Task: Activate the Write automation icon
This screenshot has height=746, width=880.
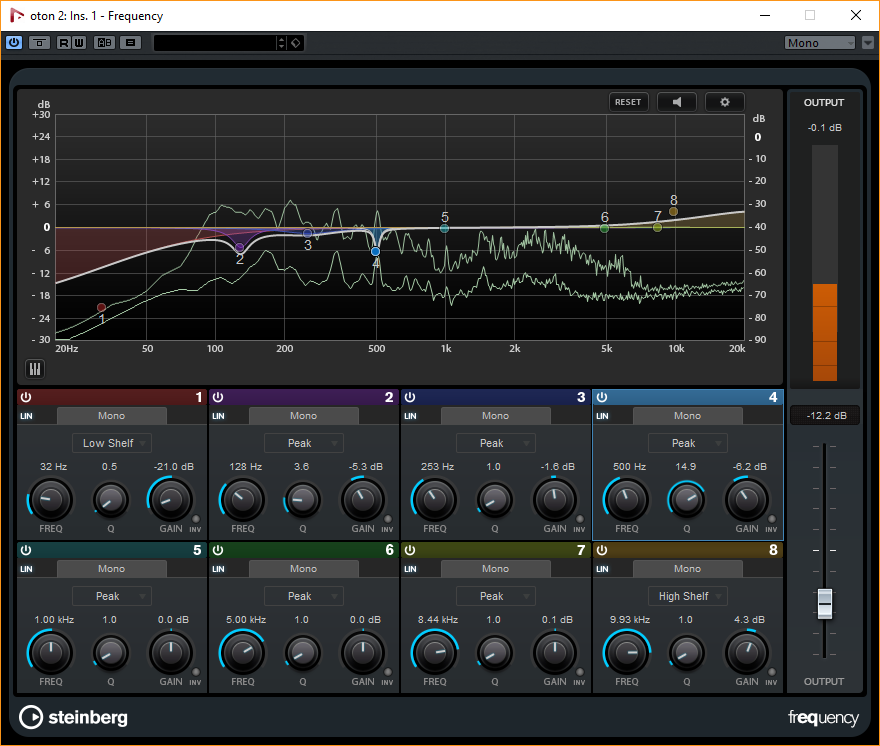Action: pyautogui.click(x=79, y=42)
